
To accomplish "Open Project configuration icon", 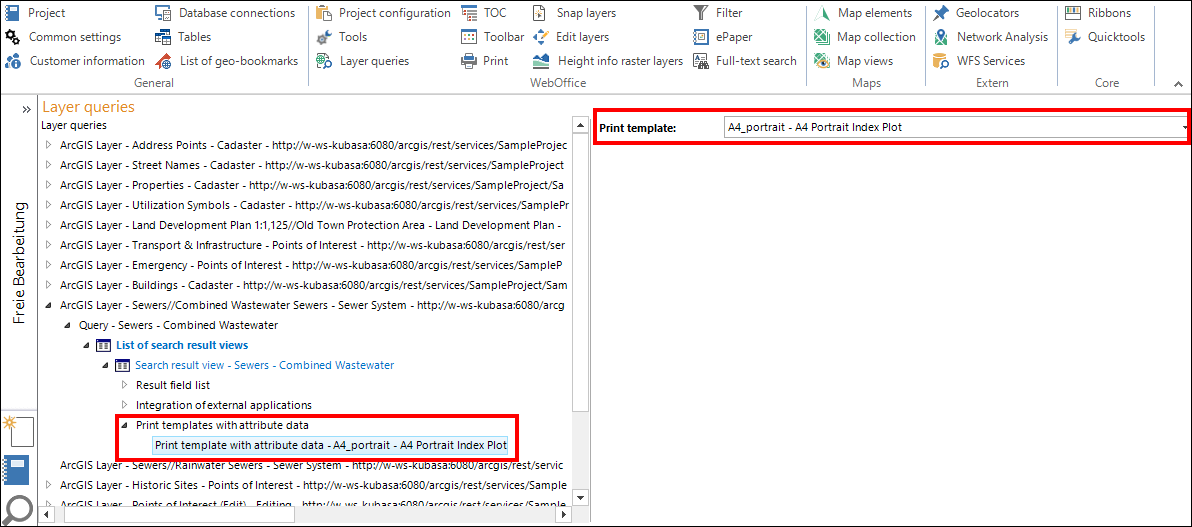I will coord(324,13).
